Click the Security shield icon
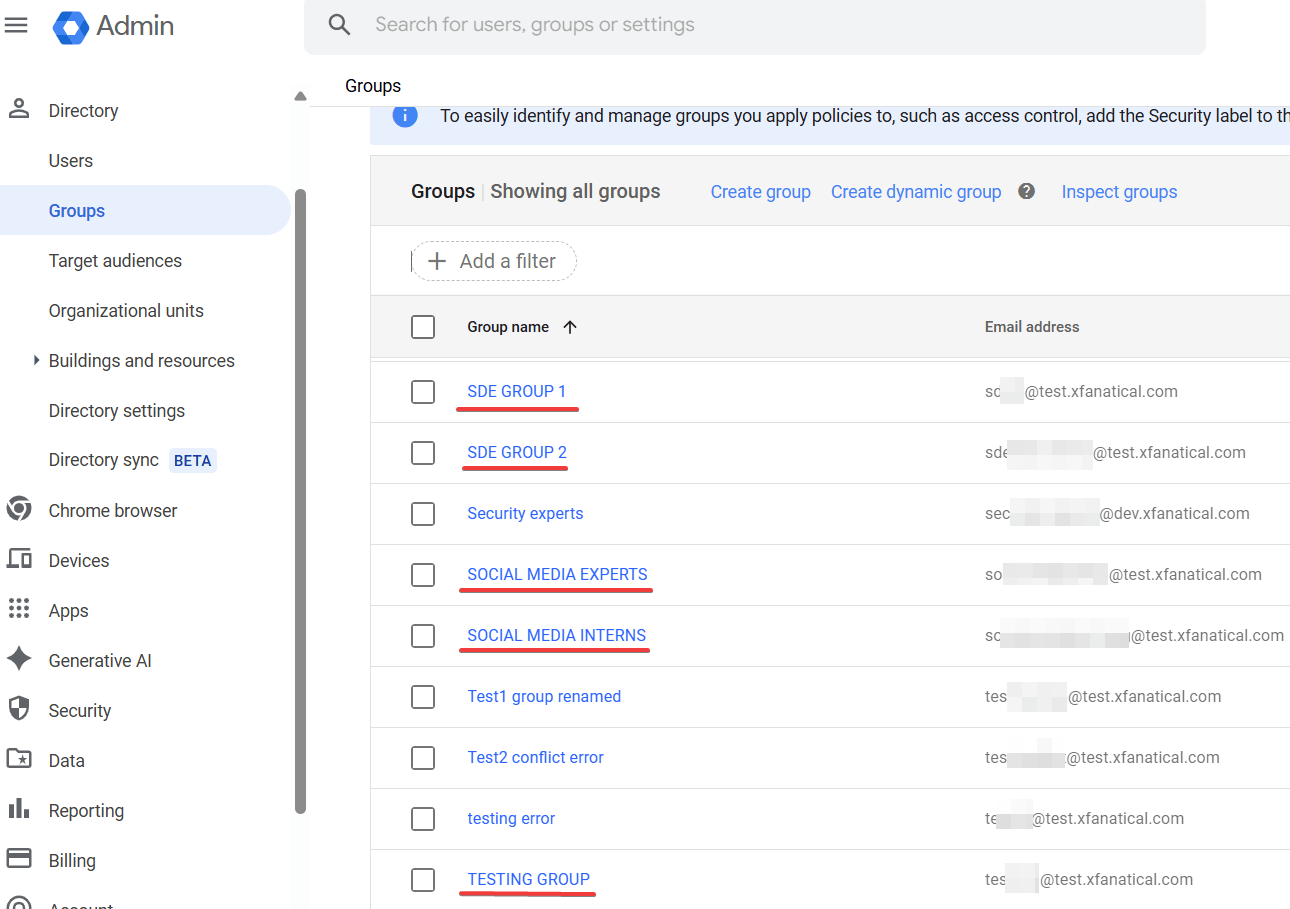This screenshot has height=909, width=1290. (x=18, y=709)
